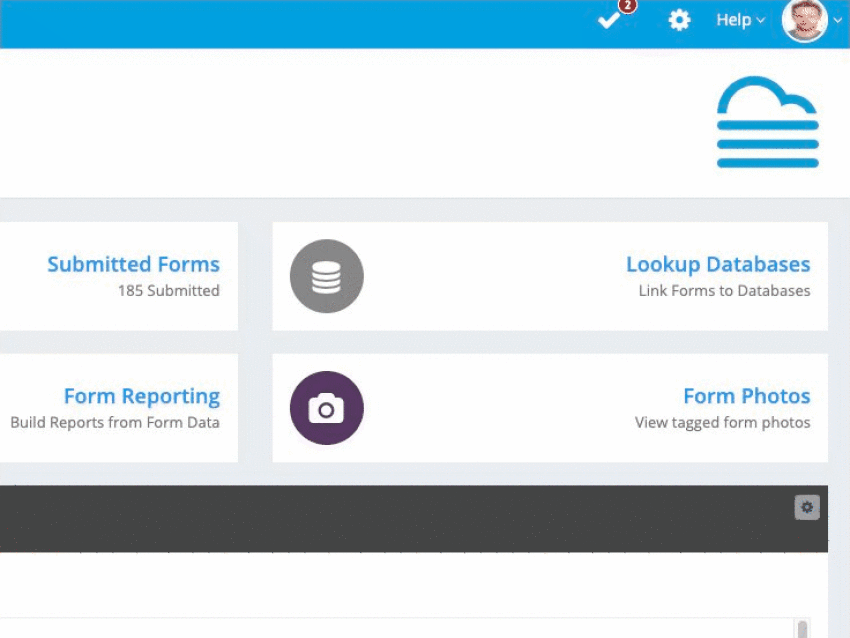The height and width of the screenshot is (638, 850).
Task: Open the Form Reporting link
Action: click(x=141, y=396)
